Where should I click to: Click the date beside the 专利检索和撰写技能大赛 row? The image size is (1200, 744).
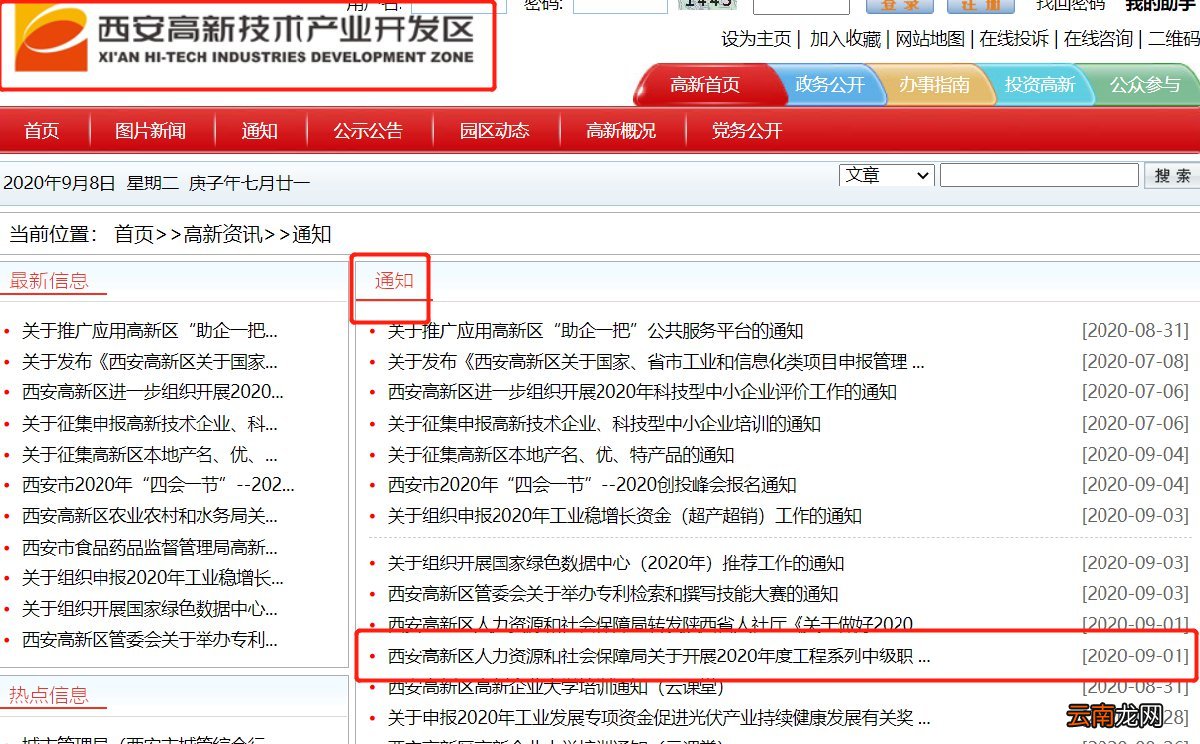tap(1135, 594)
